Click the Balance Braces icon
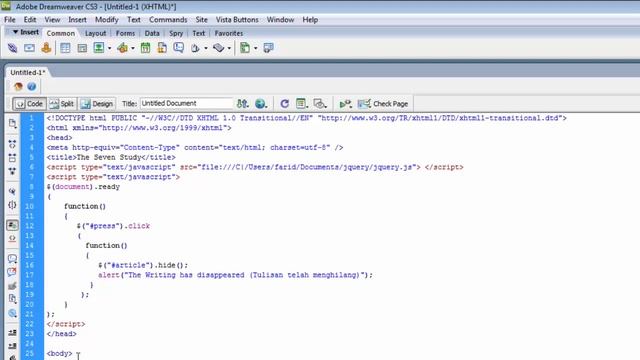This screenshot has width=640, height=360. [x=12, y=205]
